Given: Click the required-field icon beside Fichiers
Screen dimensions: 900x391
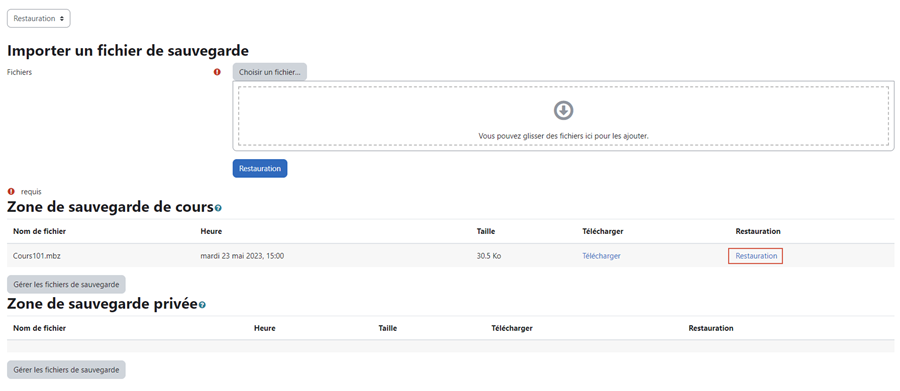Looking at the screenshot, I should click(x=217, y=72).
